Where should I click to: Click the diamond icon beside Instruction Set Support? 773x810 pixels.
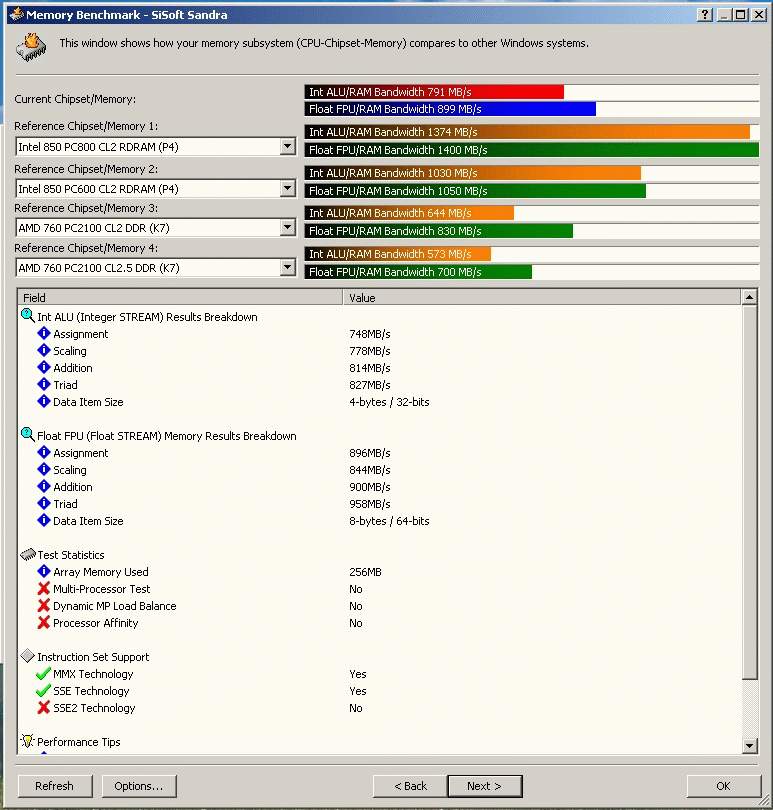[27, 657]
